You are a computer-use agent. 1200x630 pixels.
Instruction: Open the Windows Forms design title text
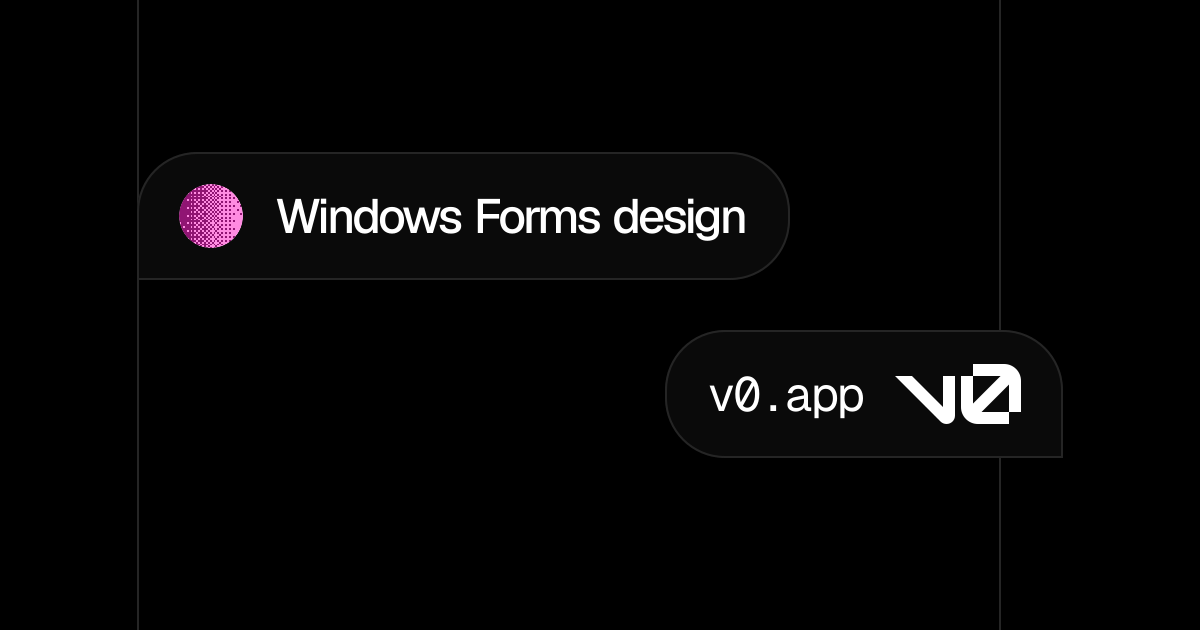click(x=511, y=217)
